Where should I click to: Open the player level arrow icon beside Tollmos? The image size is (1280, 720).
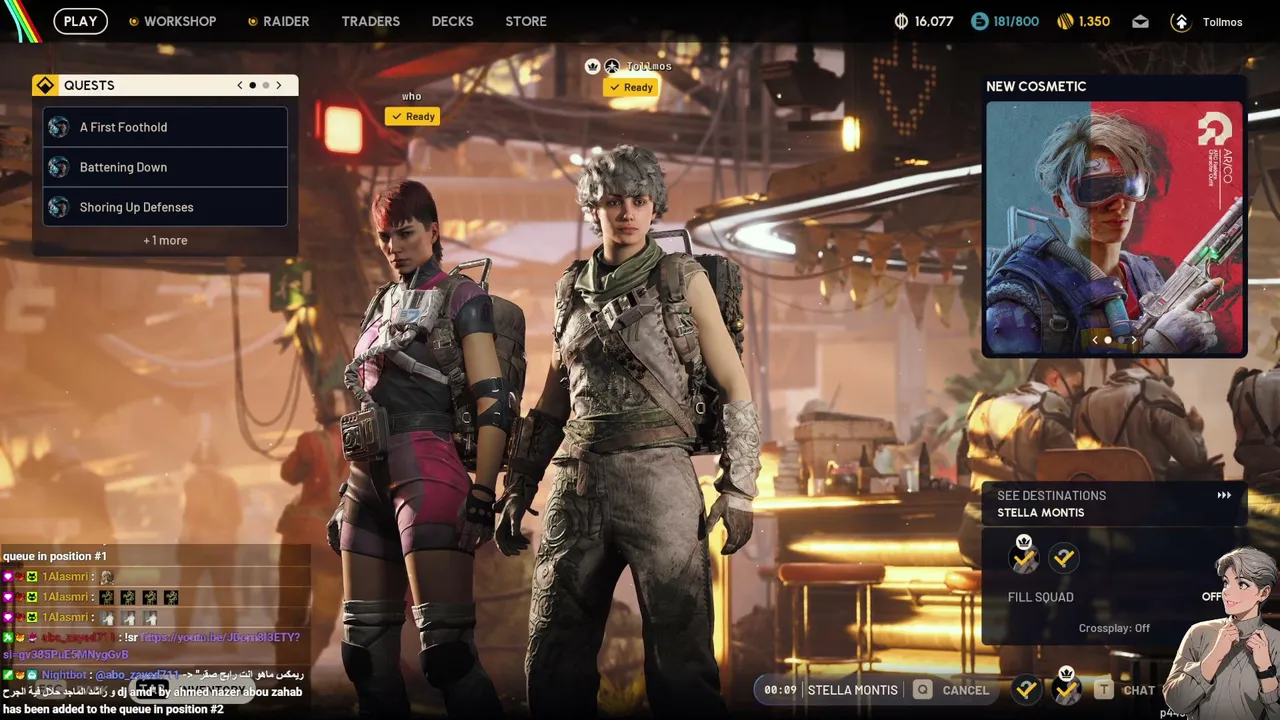(x=1181, y=22)
